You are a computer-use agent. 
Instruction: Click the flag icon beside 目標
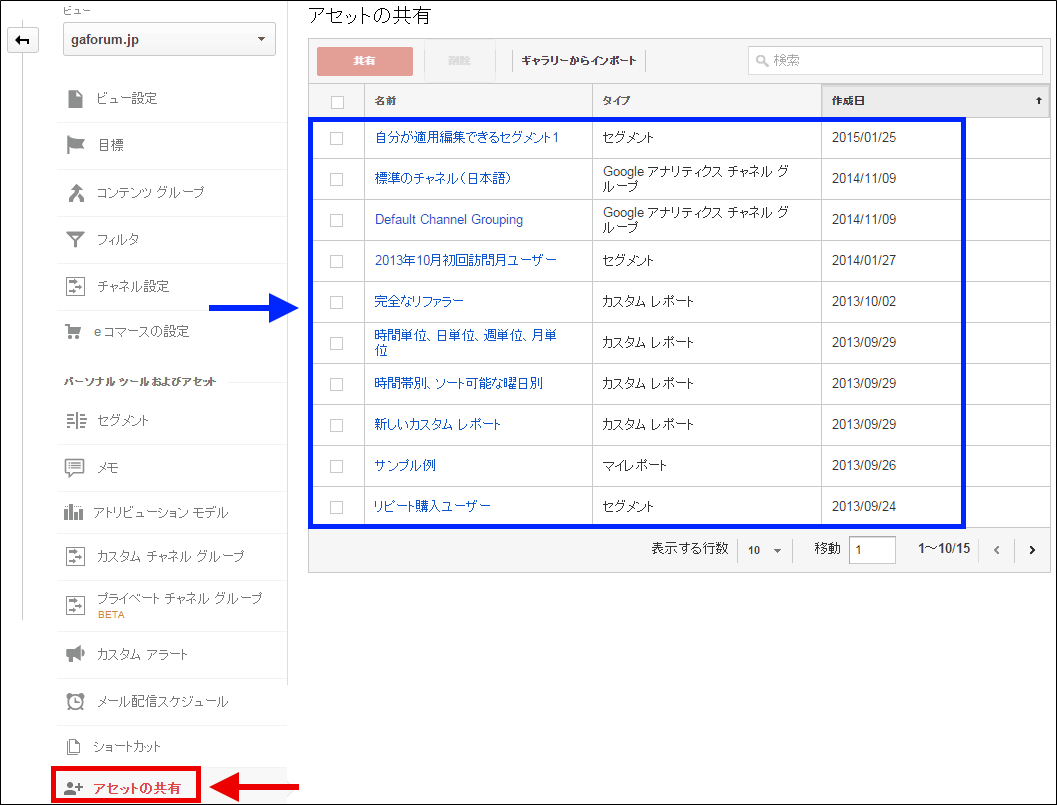[75, 145]
